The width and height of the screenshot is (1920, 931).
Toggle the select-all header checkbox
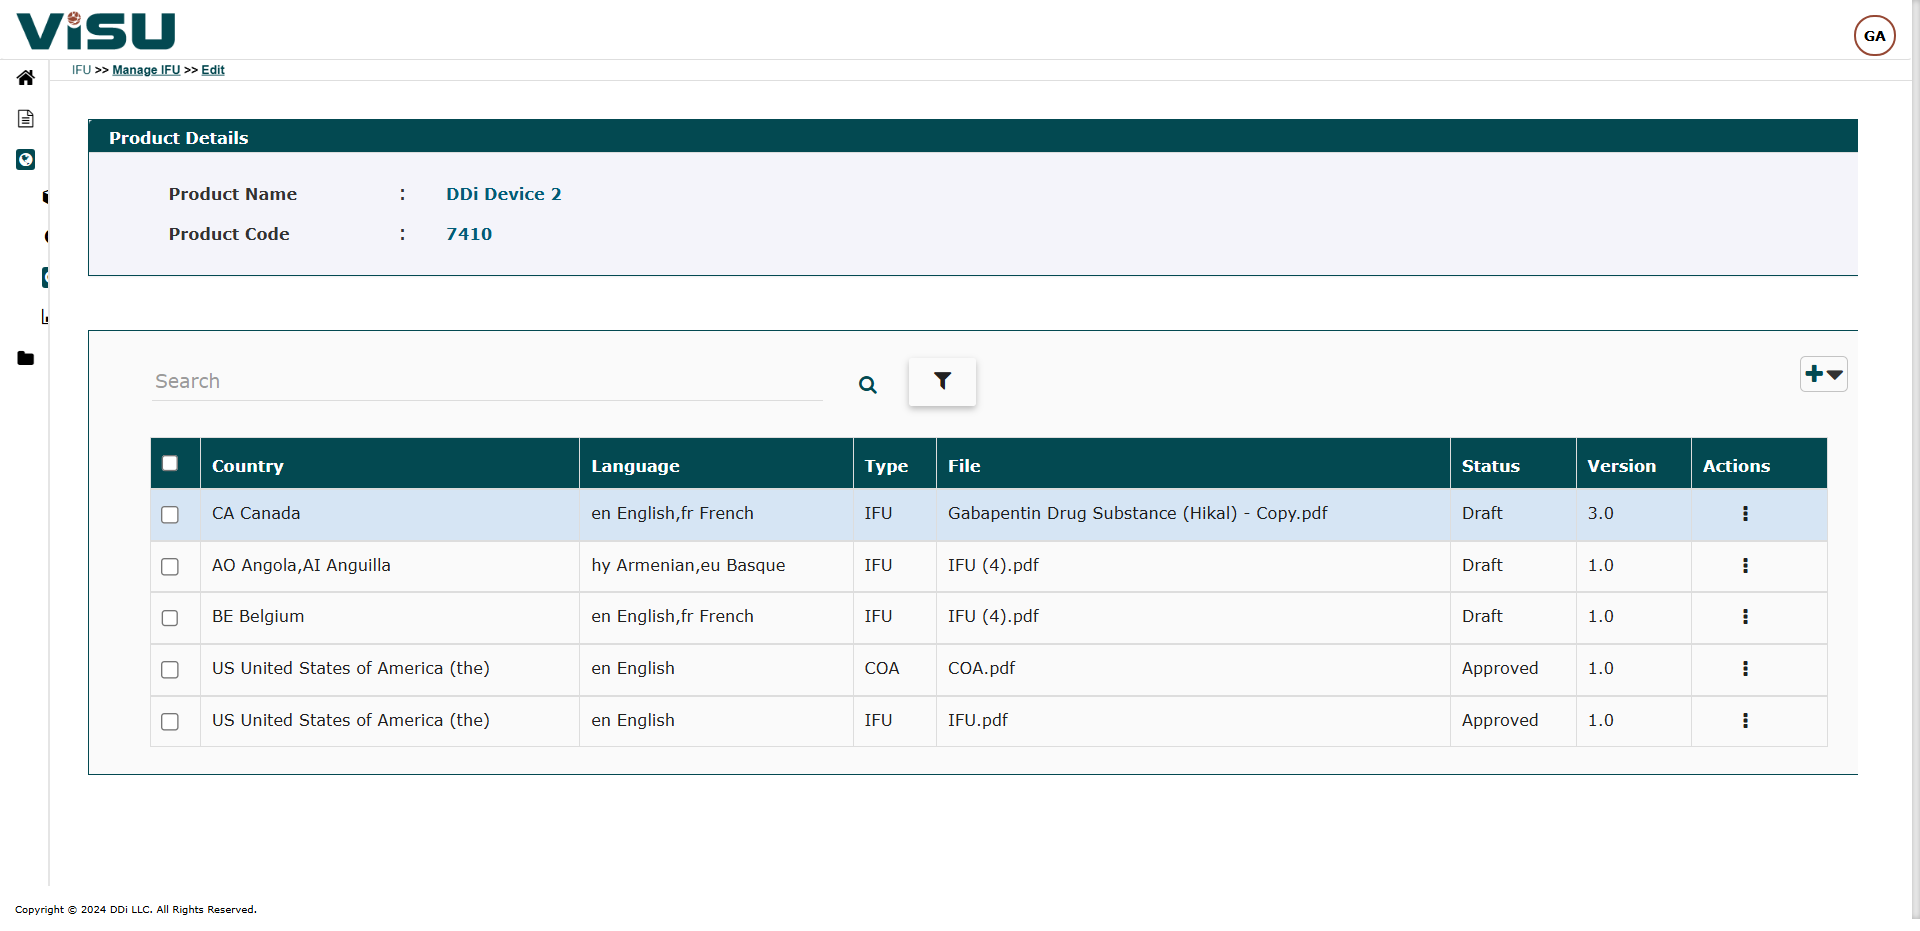[170, 463]
